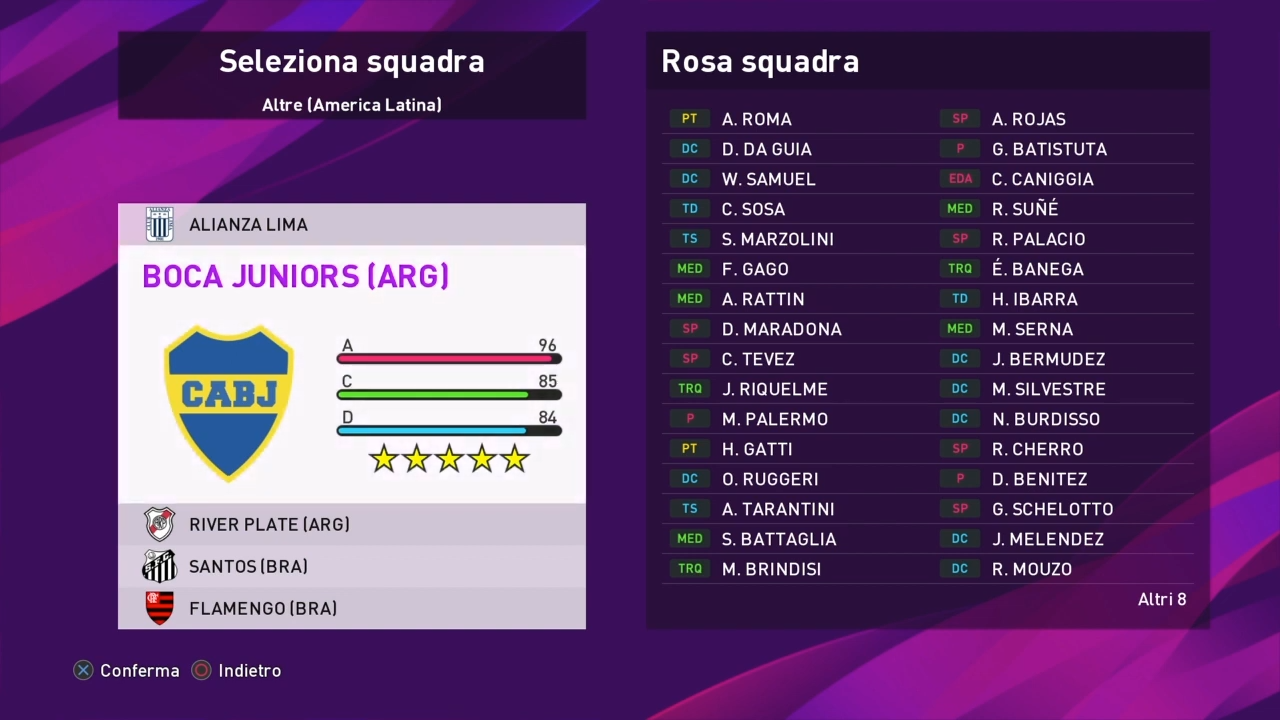Image resolution: width=1280 pixels, height=720 pixels.
Task: Click the circle Indietro button icon
Action: tap(201, 671)
